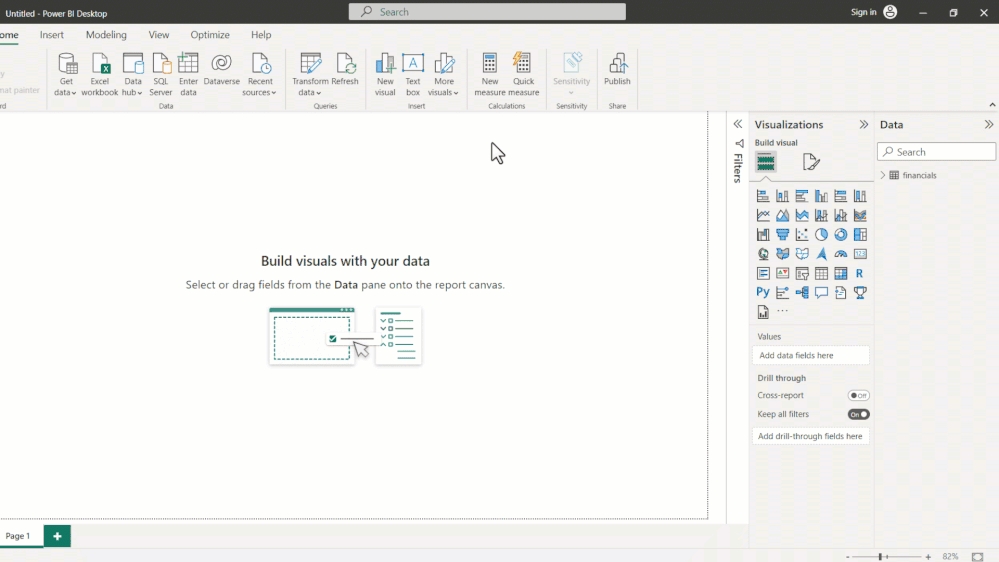Viewport: 999px width, 562px height.
Task: Collapse the Data pane
Action: click(x=988, y=124)
